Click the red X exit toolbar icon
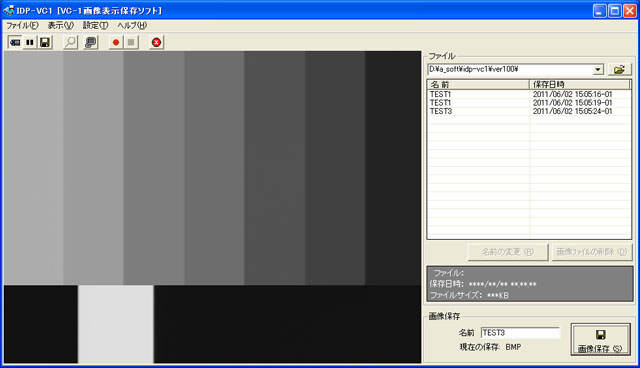Viewport: 640px width, 368px height. [156, 42]
